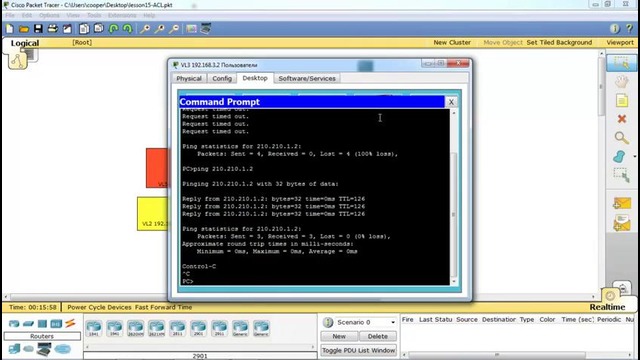The width and height of the screenshot is (640, 360).
Task: Click the yellow VL2 rectangle on canvas
Action: (x=152, y=214)
